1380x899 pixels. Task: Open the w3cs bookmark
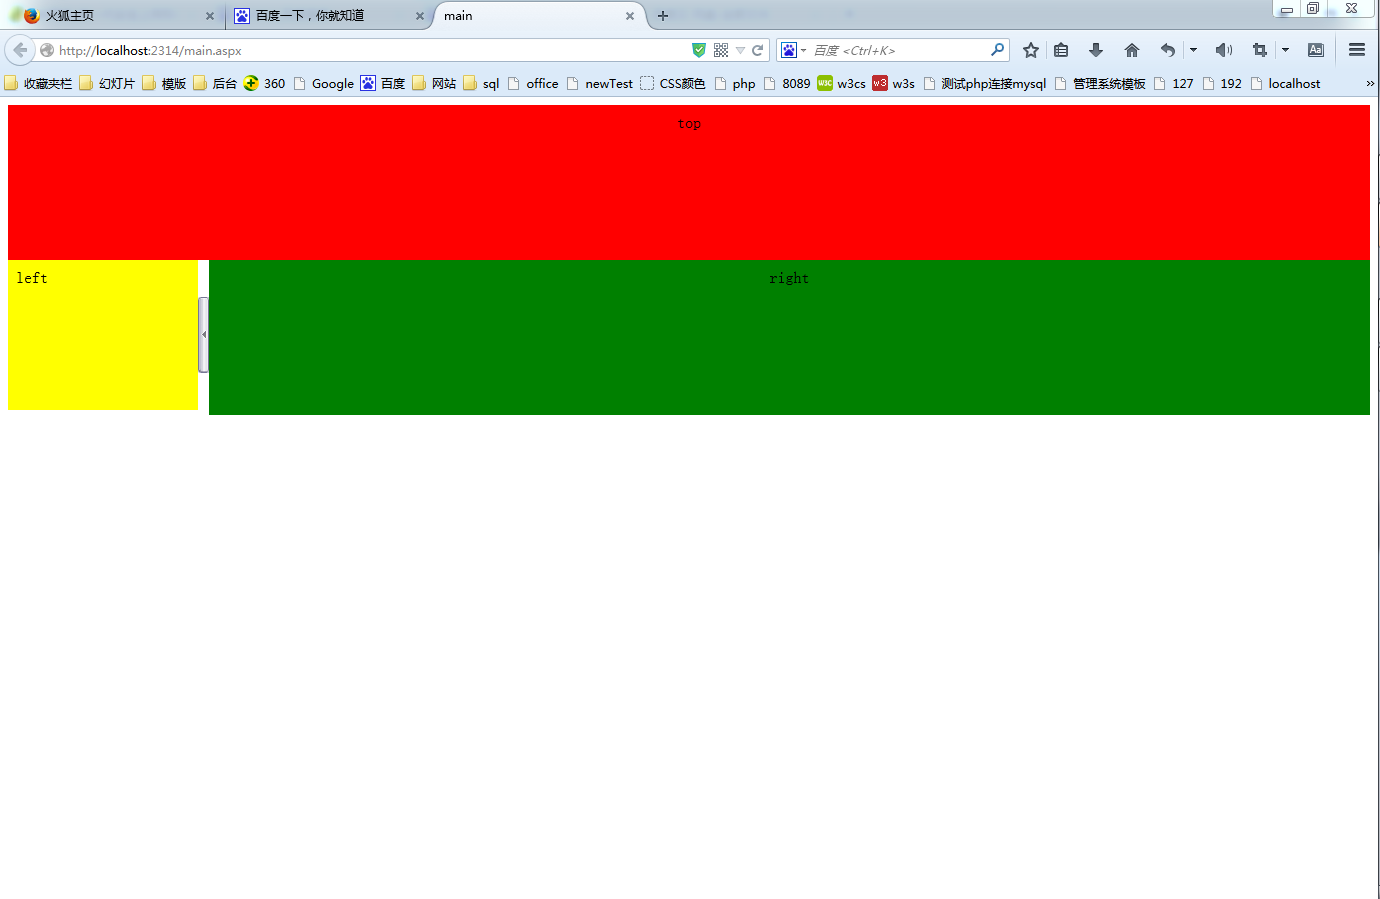tap(842, 83)
